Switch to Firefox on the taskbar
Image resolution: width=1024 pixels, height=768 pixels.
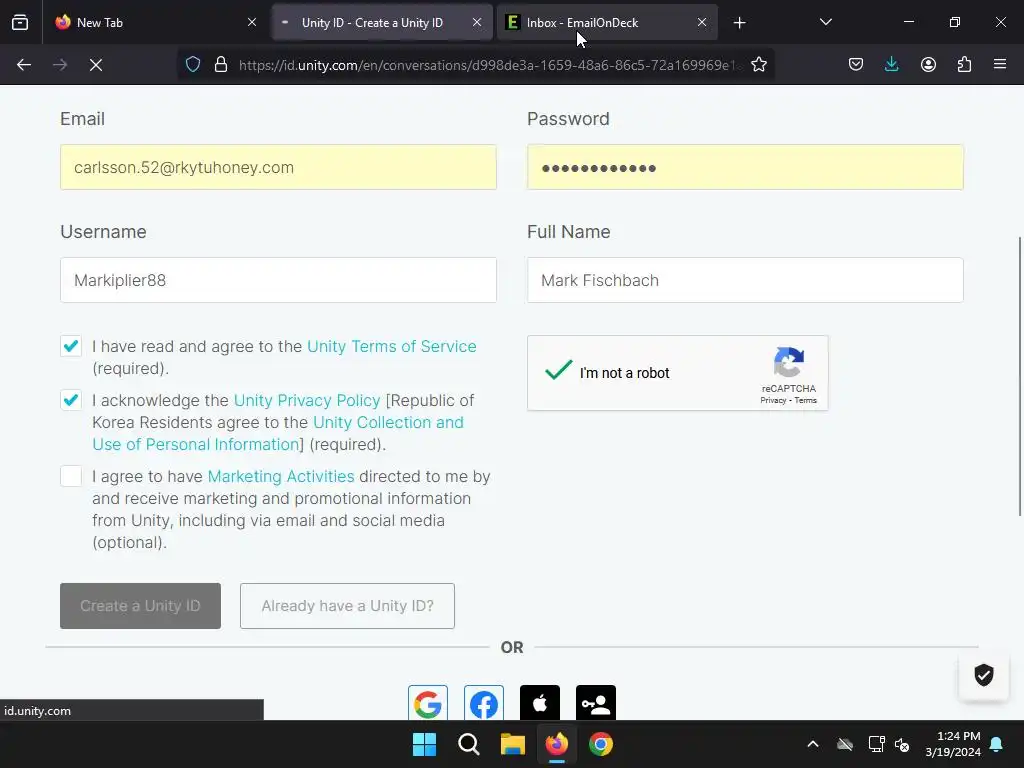(x=556, y=744)
